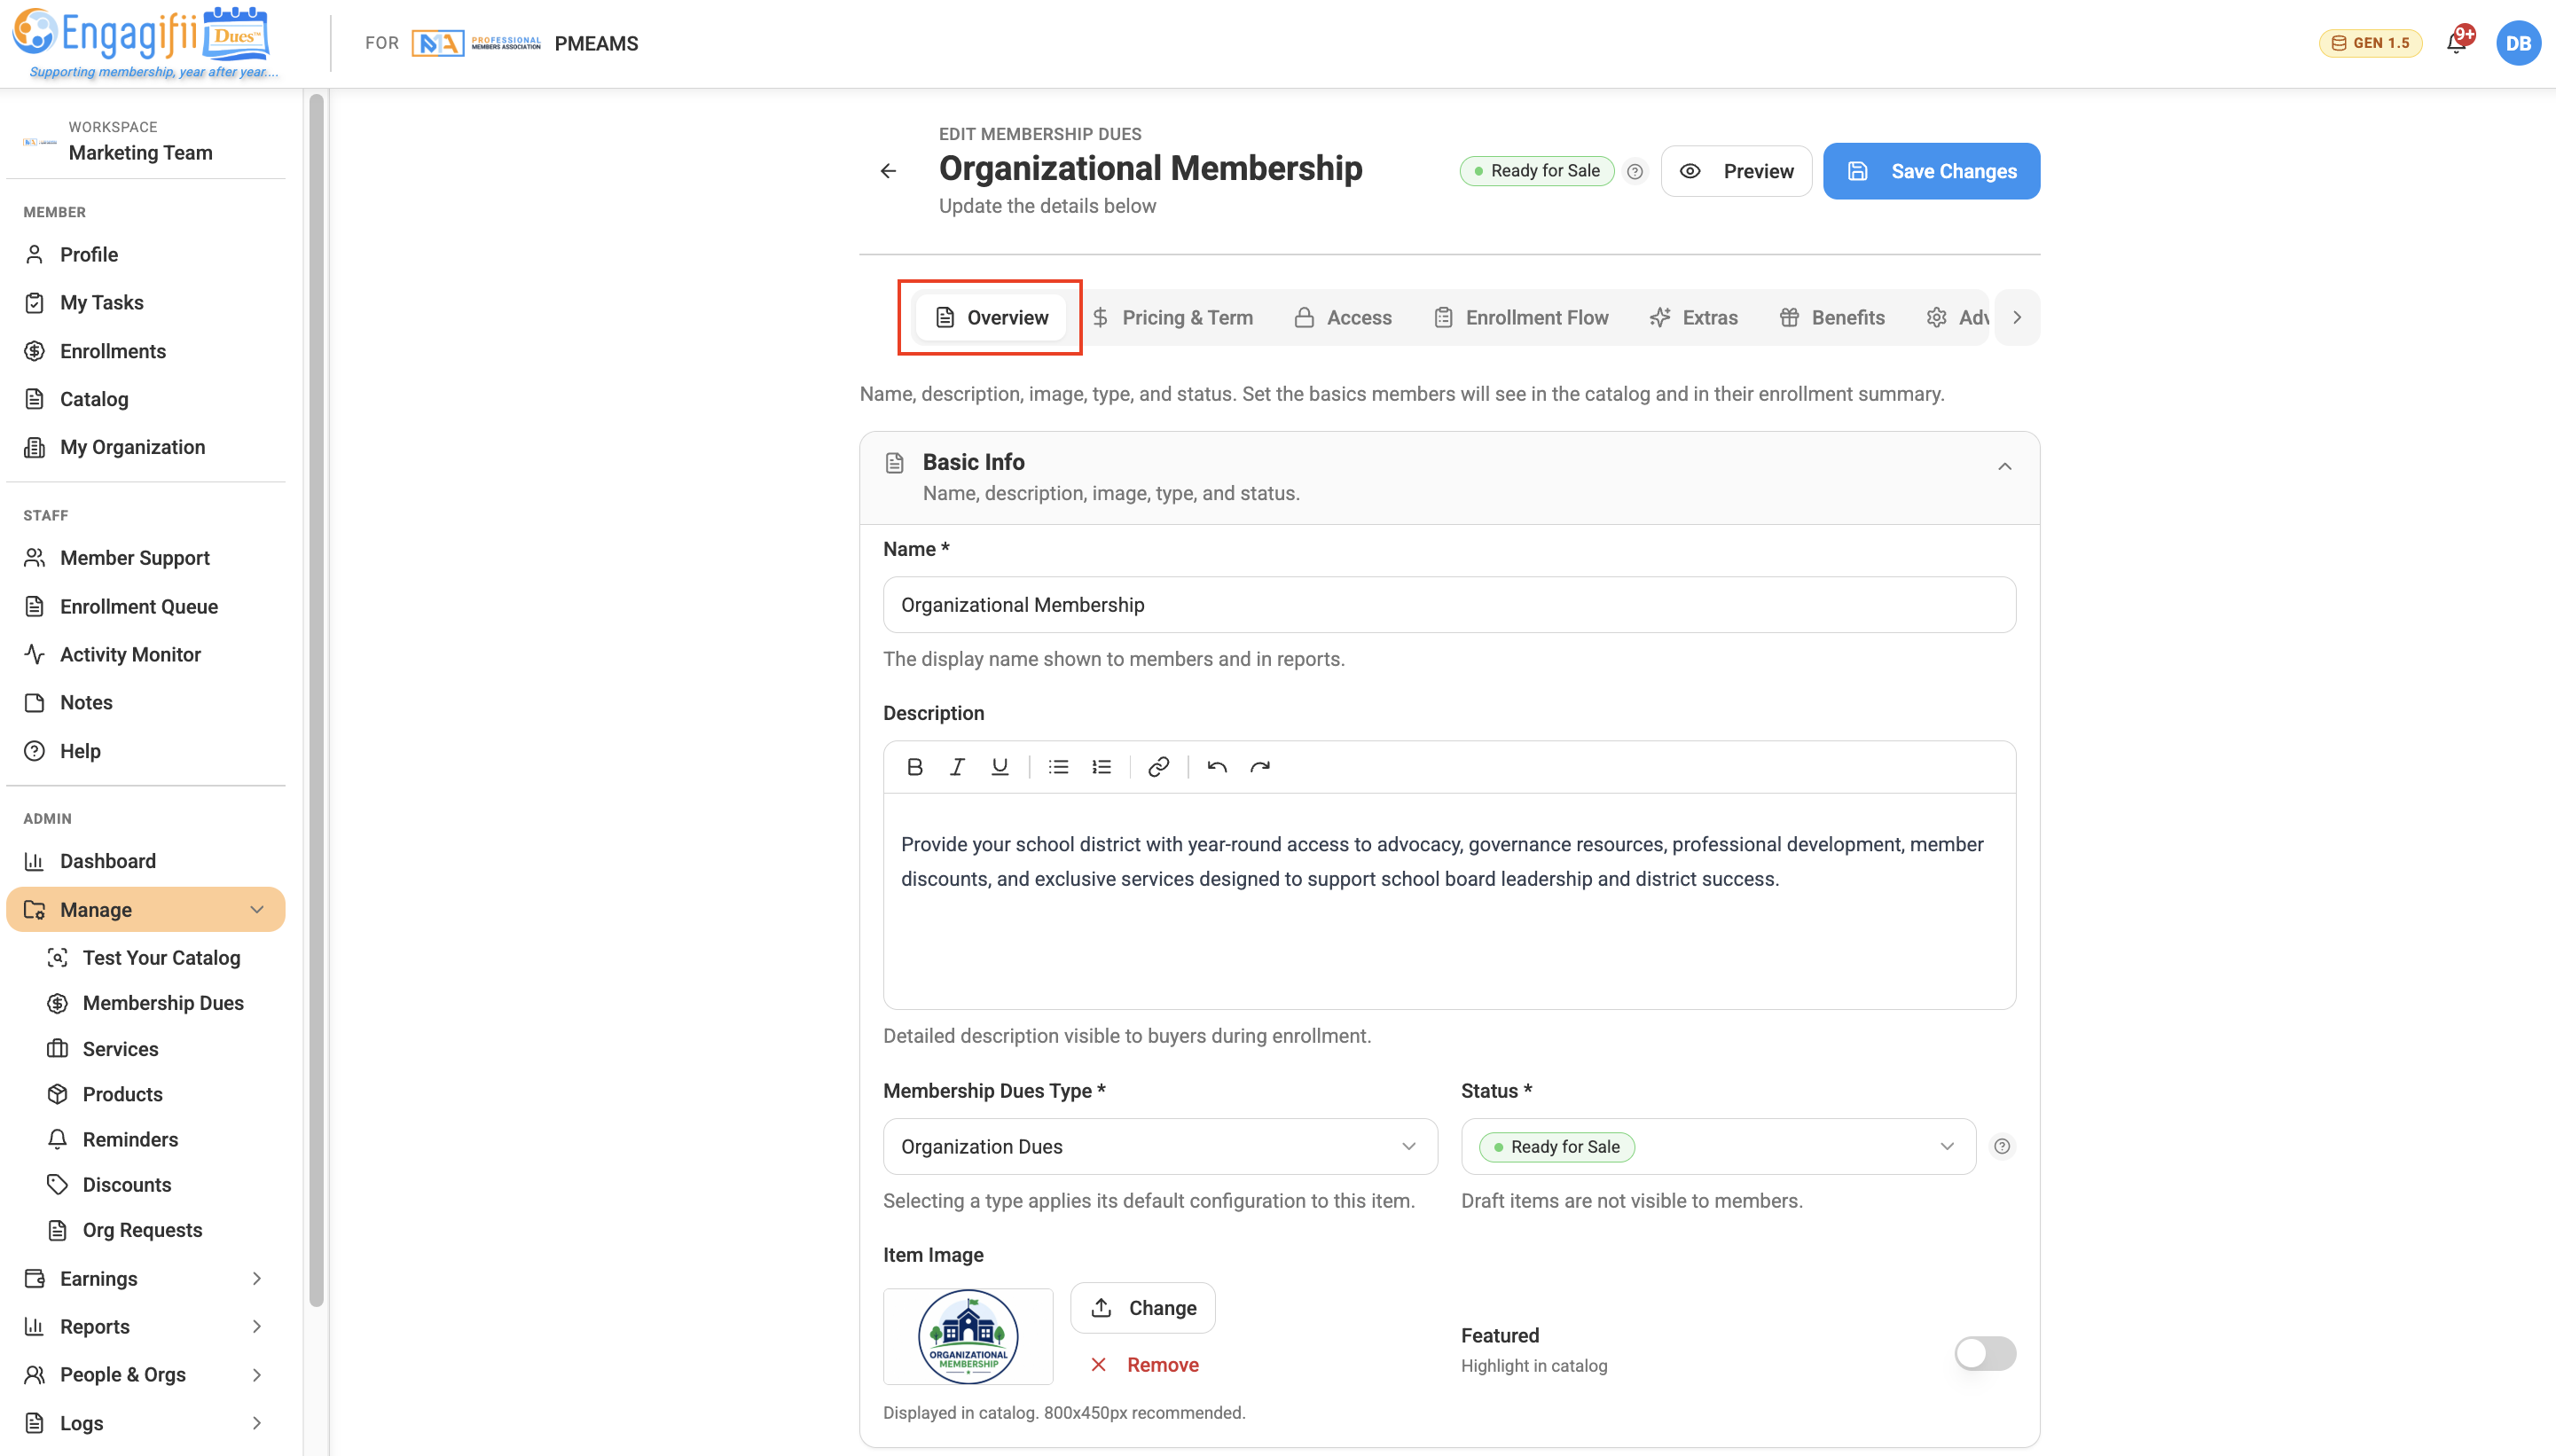Screen dimensions: 2556x1456
Task: Switch to the Pricing & Term tab
Action: point(1172,317)
